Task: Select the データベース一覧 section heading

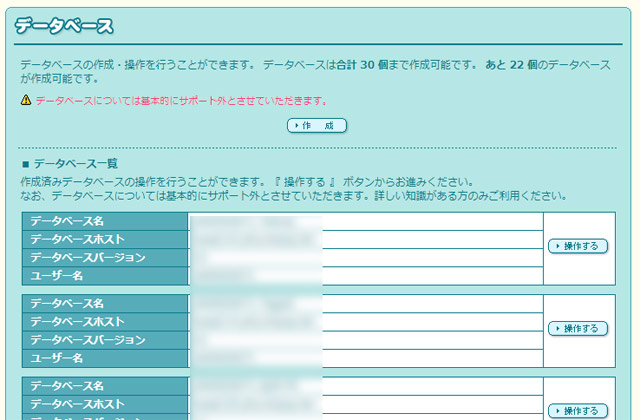Action: point(76,163)
